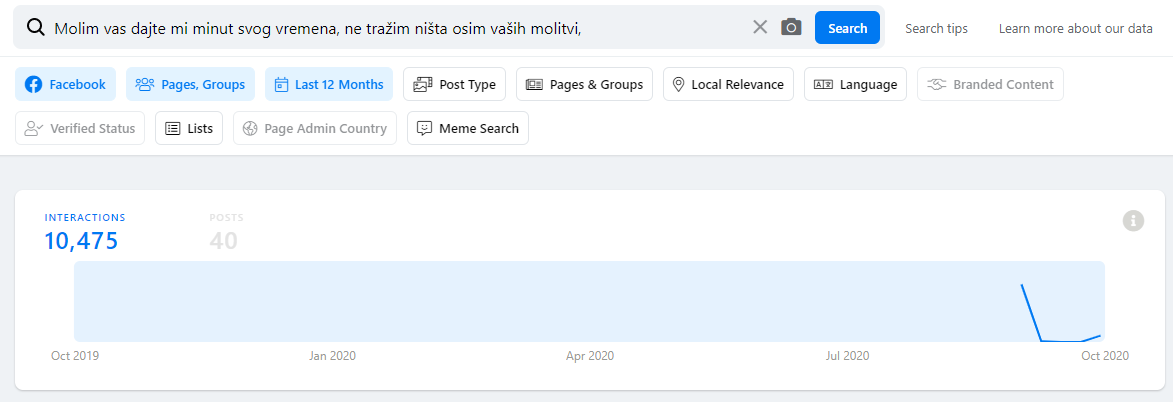Toggle Meme Search filter
This screenshot has height=402, width=1173.
(x=468, y=128)
